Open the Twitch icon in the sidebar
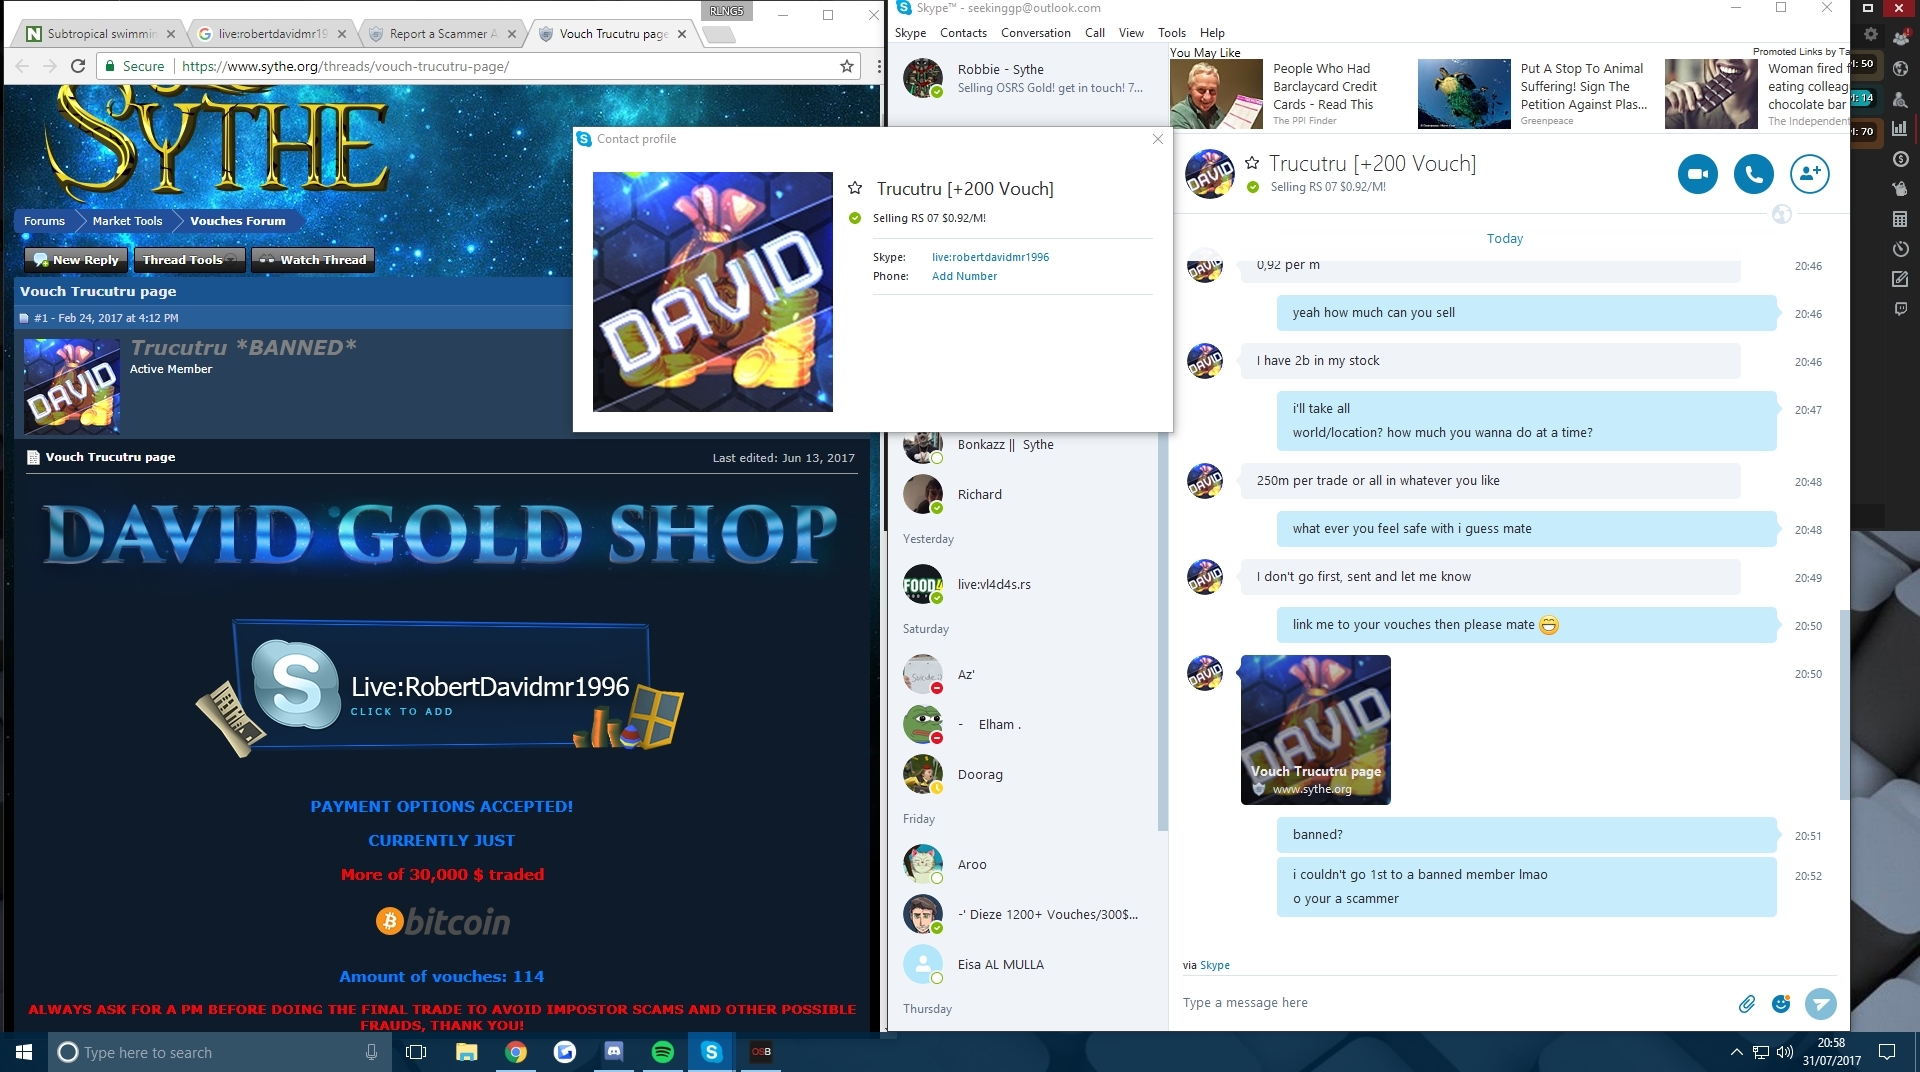 pos(1900,309)
